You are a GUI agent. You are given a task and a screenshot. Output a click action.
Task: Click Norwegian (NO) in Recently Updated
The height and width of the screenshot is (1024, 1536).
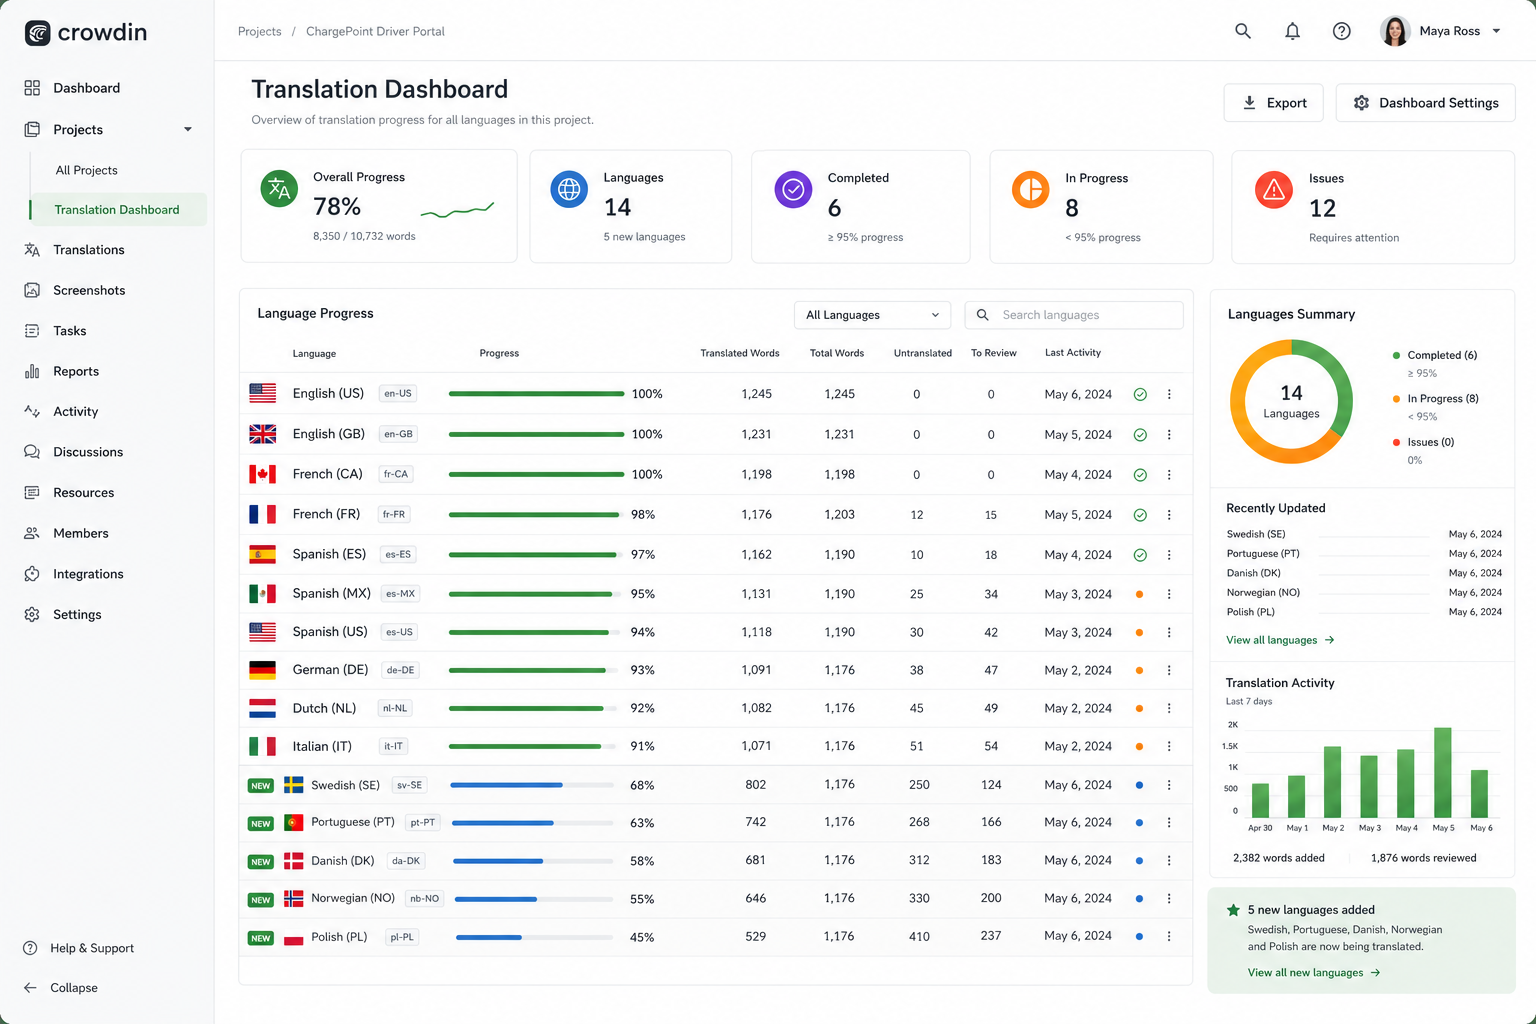(x=1263, y=593)
